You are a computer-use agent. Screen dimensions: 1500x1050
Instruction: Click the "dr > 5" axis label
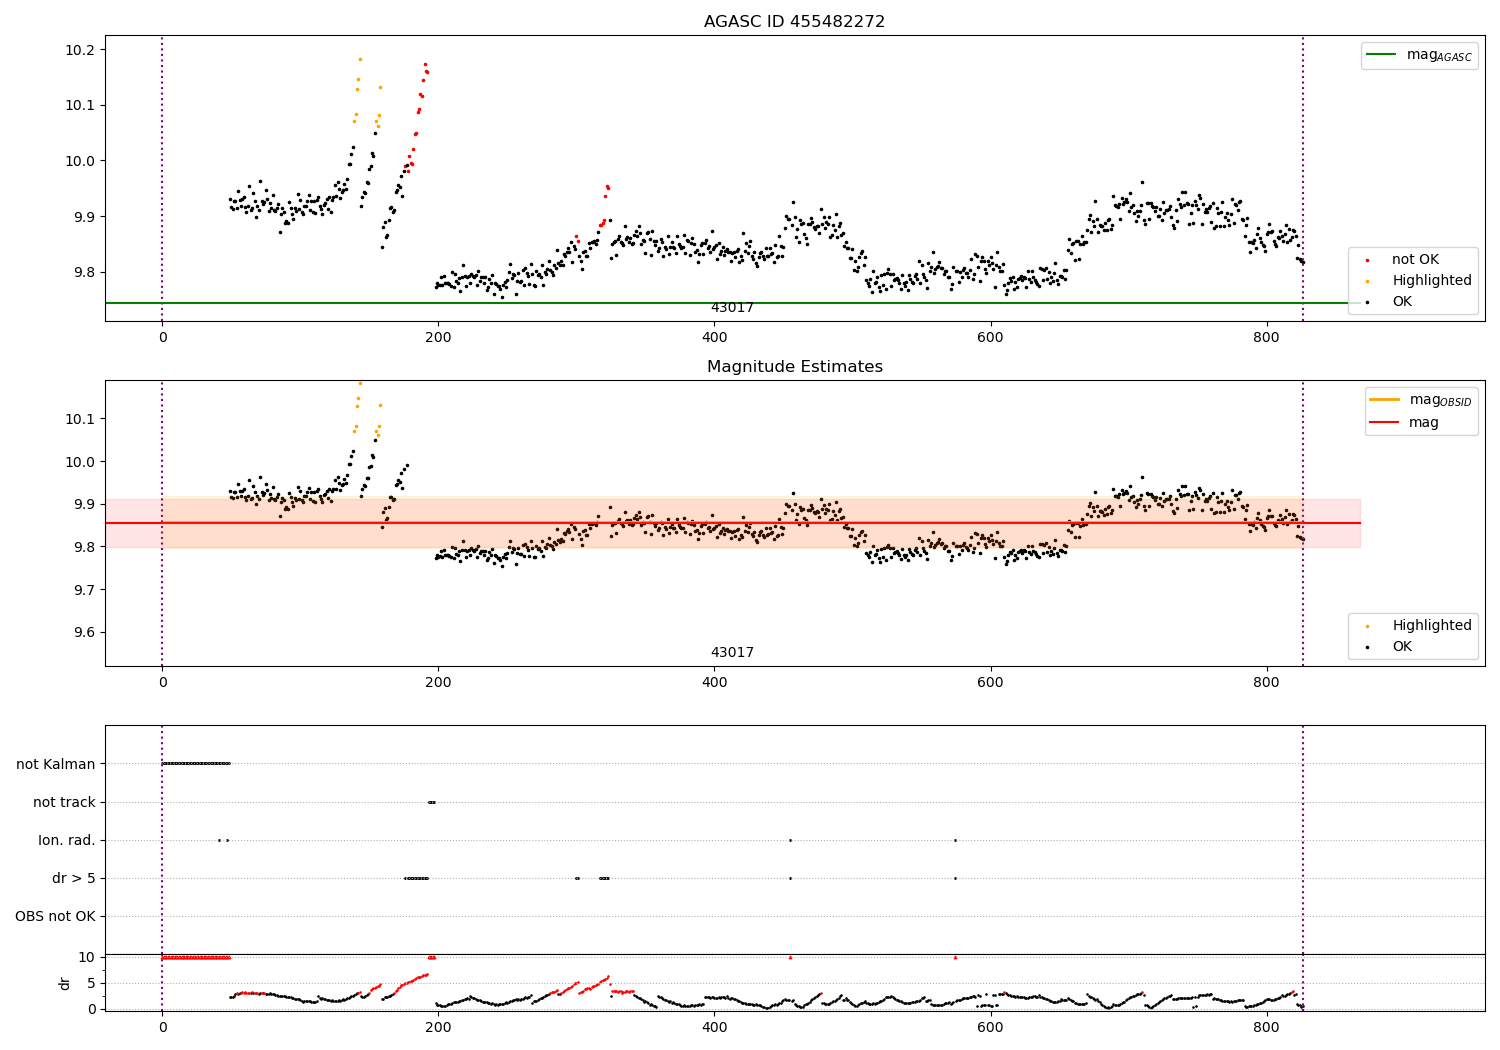[74, 879]
